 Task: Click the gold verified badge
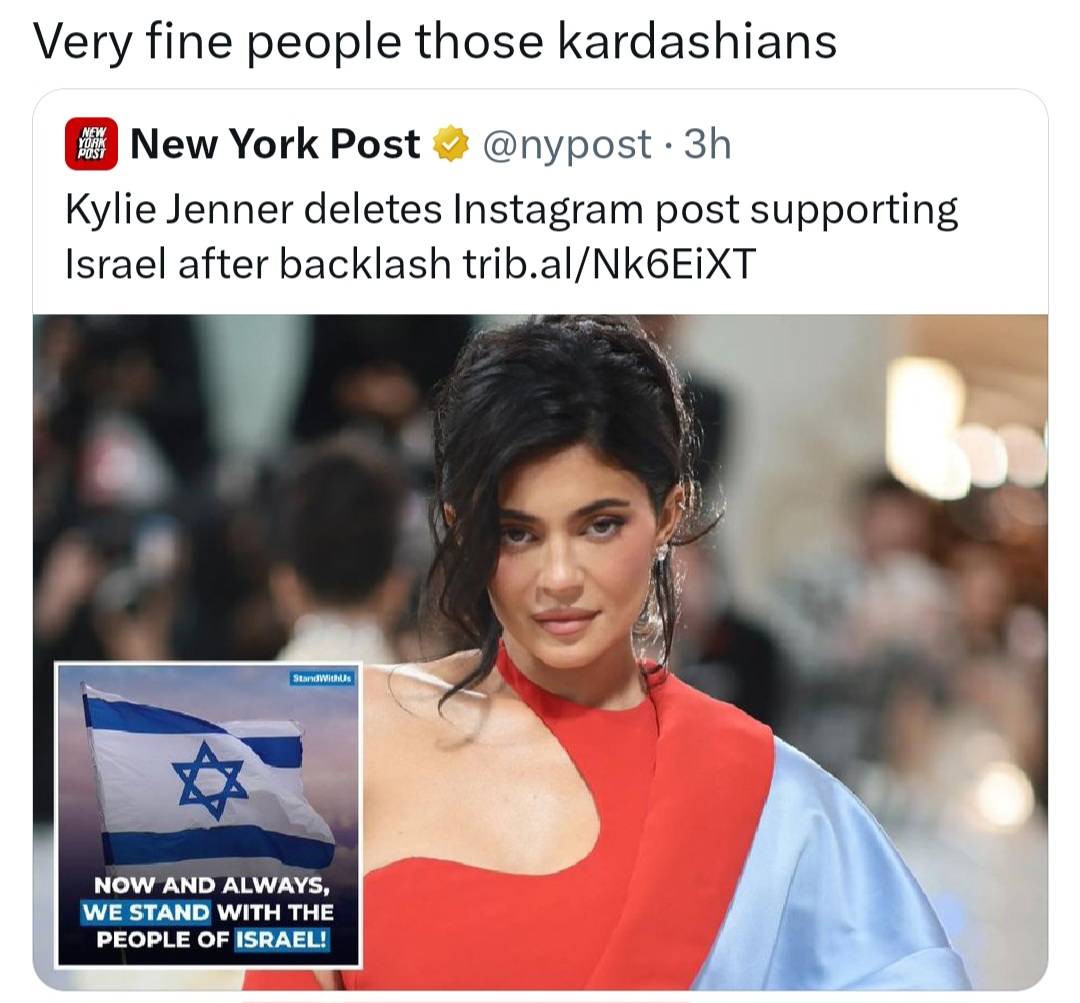(x=450, y=144)
